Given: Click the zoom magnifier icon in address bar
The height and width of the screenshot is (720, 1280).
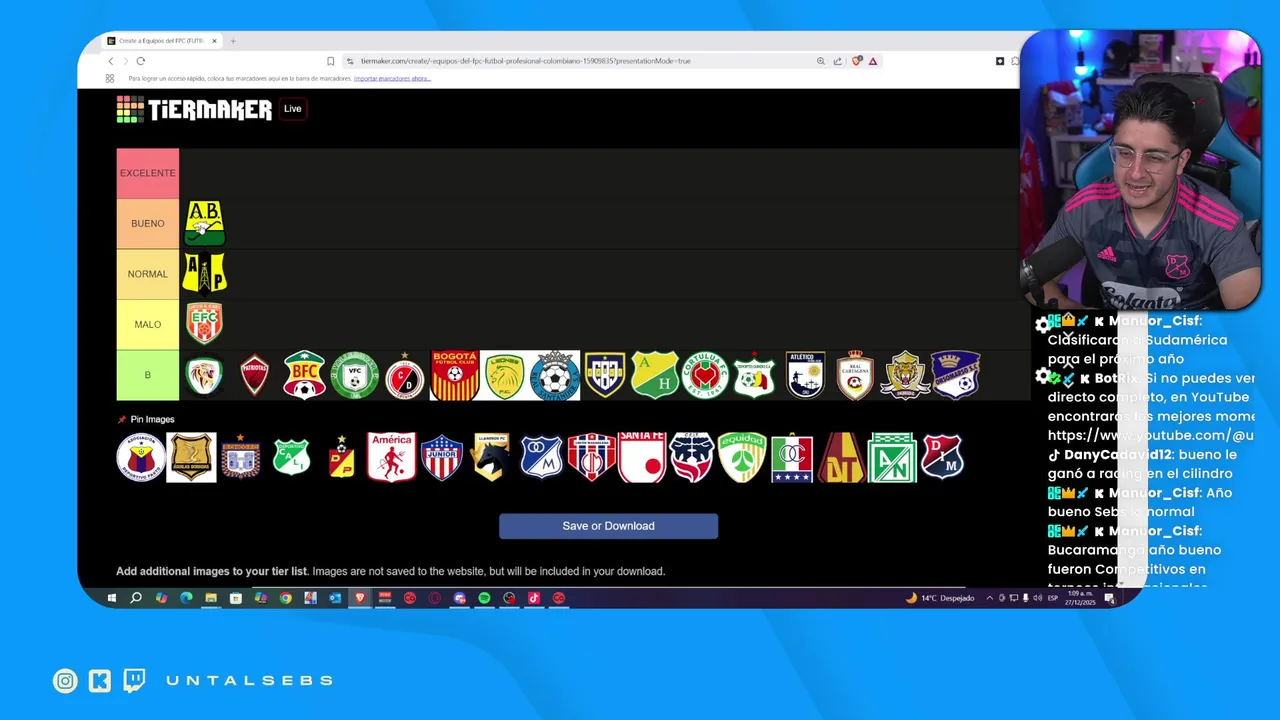Looking at the screenshot, I should coord(821,61).
